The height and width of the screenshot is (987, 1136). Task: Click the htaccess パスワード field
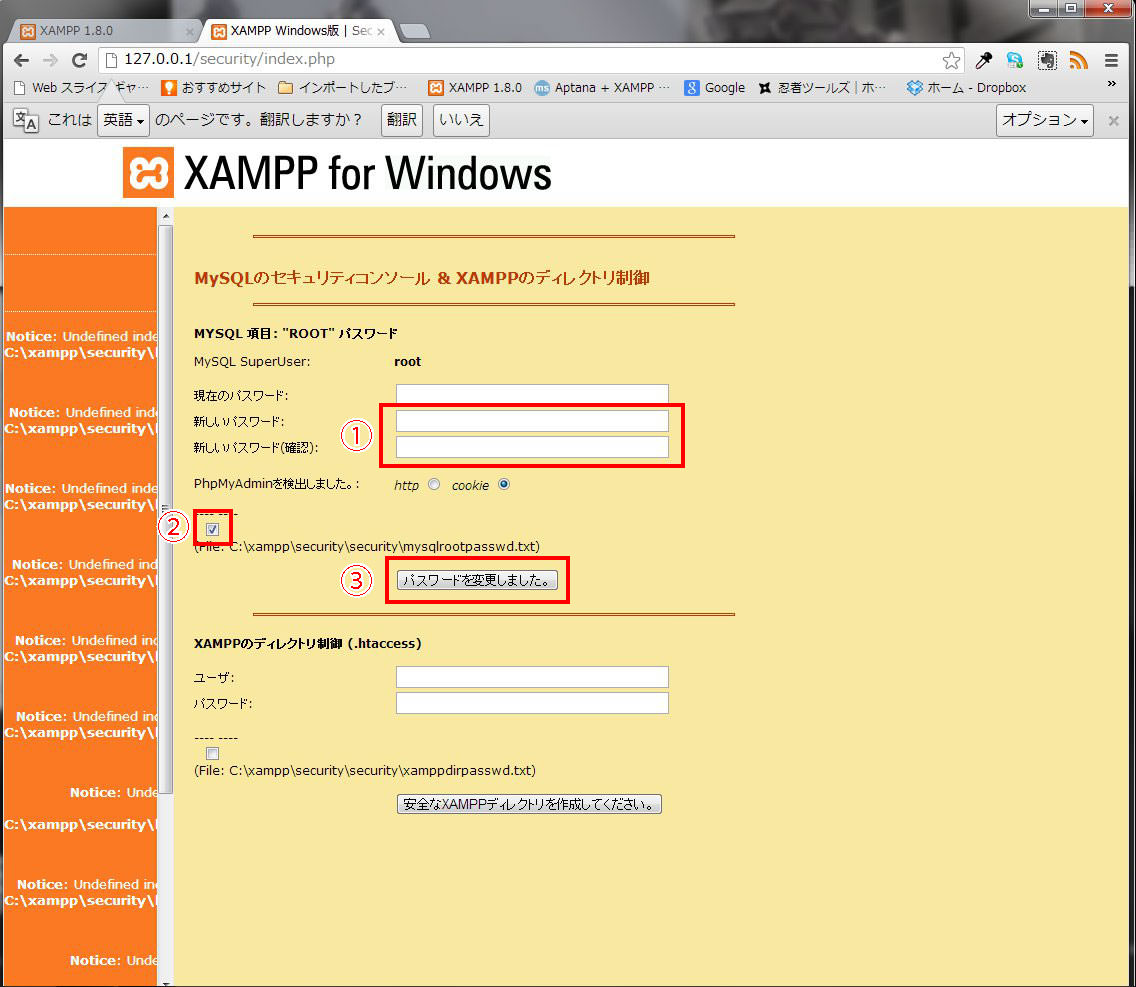click(x=532, y=703)
